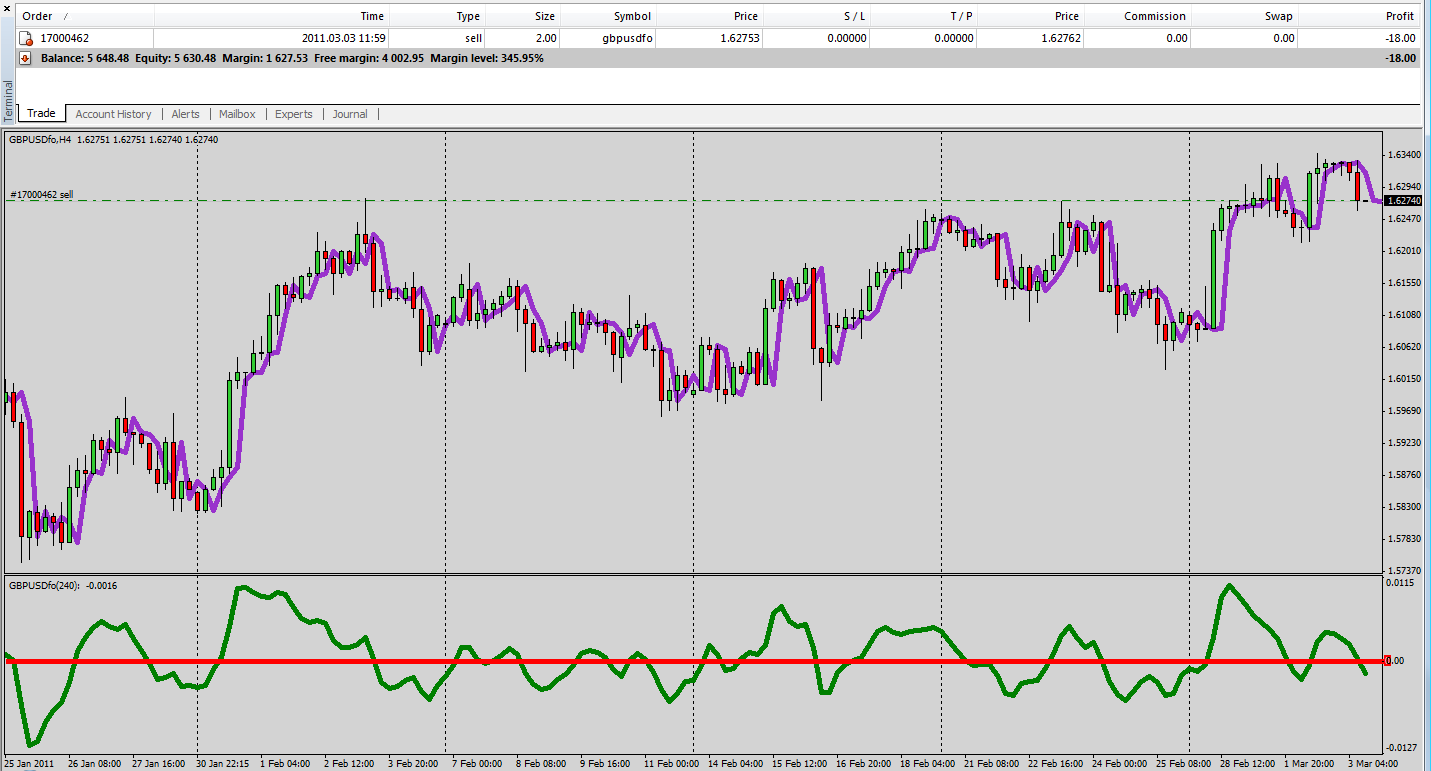Click the open price 1.62753
This screenshot has width=1431, height=771.
[739, 38]
